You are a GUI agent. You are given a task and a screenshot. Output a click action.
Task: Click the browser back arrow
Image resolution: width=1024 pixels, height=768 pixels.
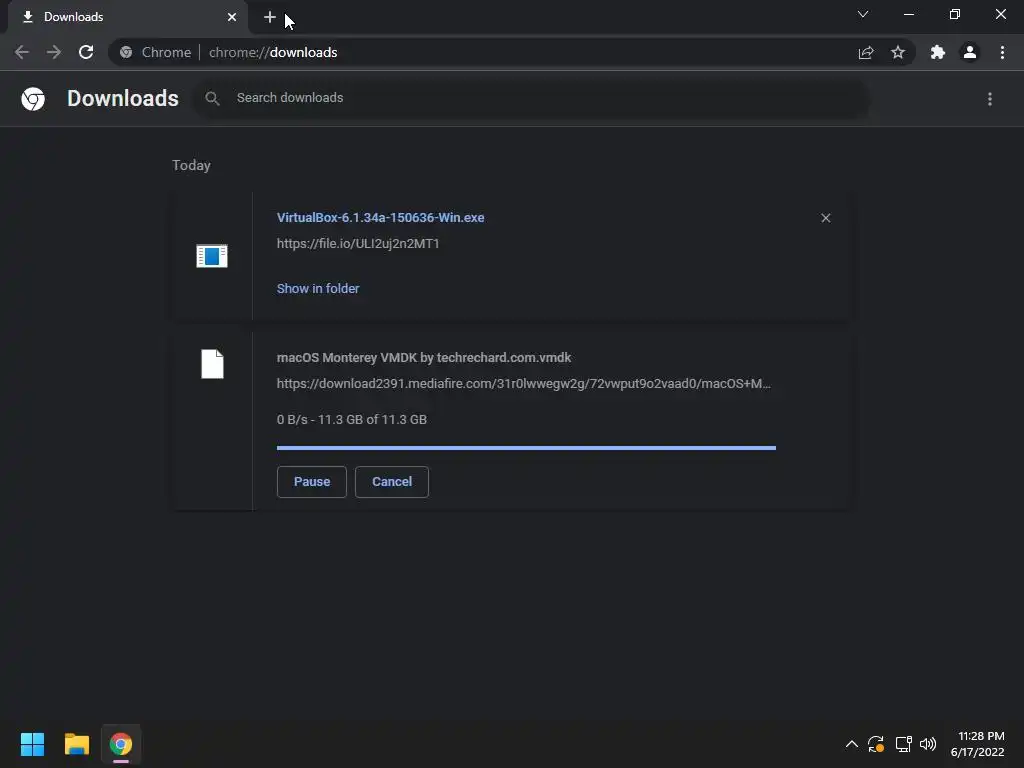pyautogui.click(x=22, y=52)
